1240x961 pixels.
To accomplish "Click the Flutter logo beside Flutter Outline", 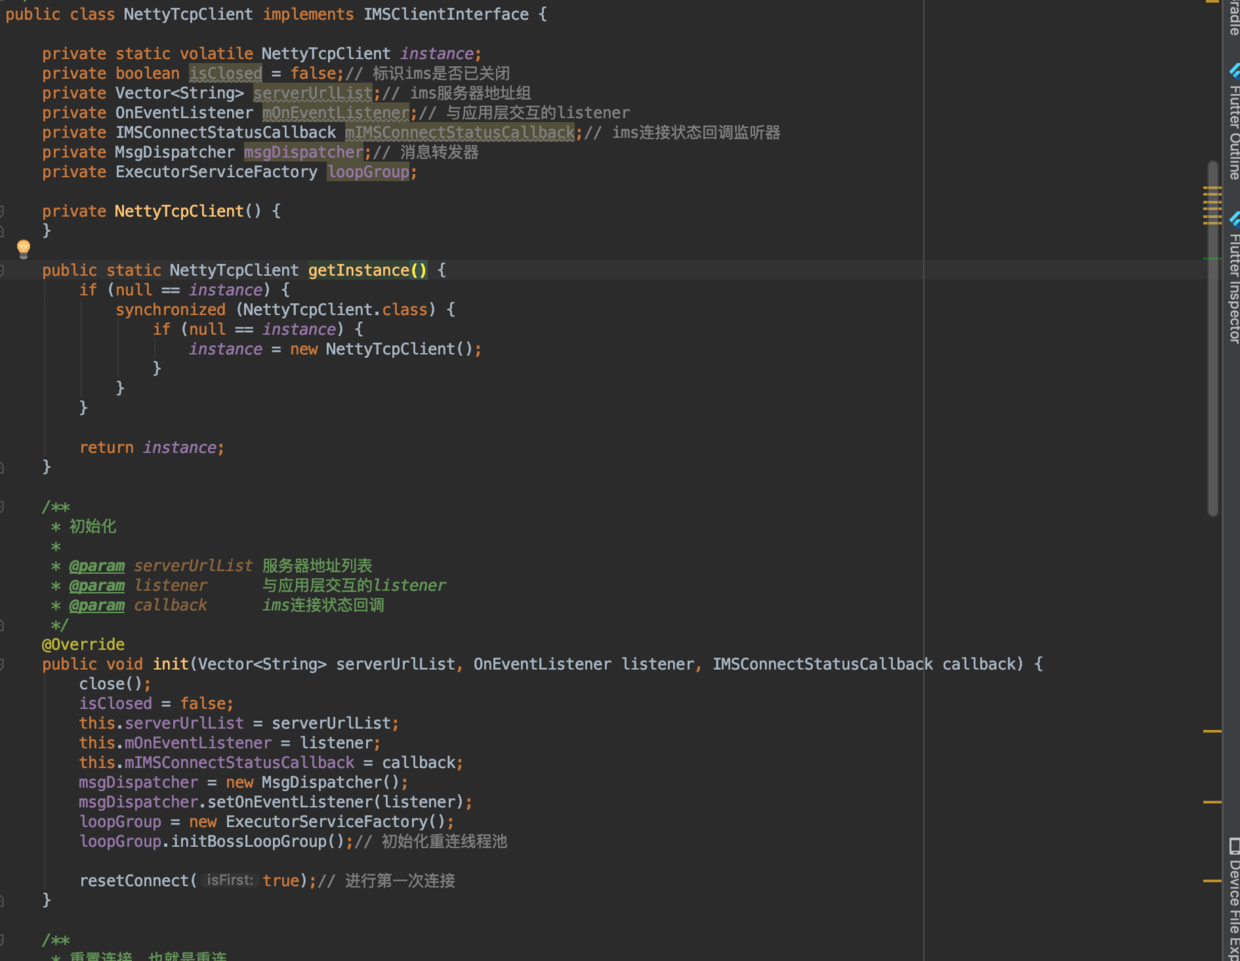I will coord(1232,70).
